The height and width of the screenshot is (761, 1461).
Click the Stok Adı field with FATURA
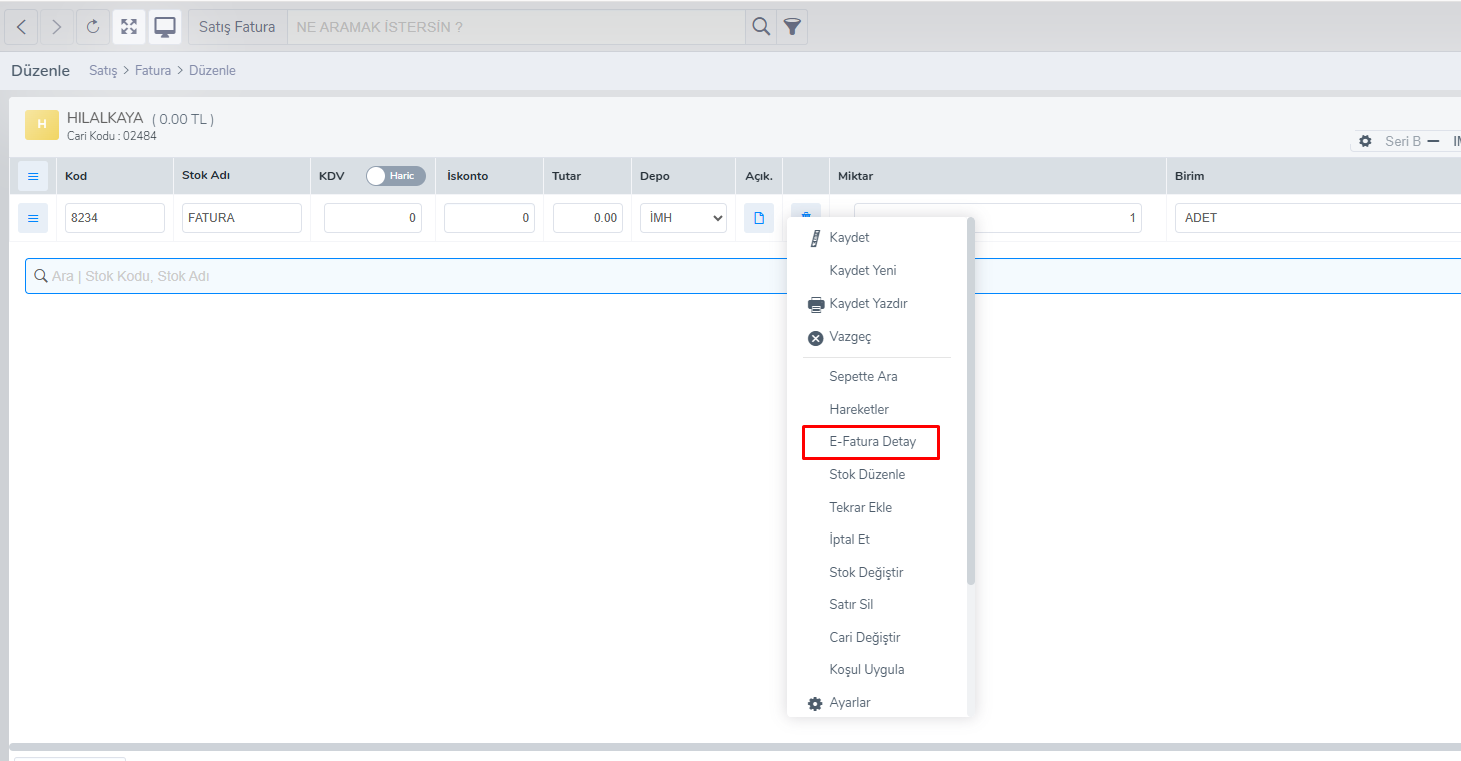click(242, 218)
